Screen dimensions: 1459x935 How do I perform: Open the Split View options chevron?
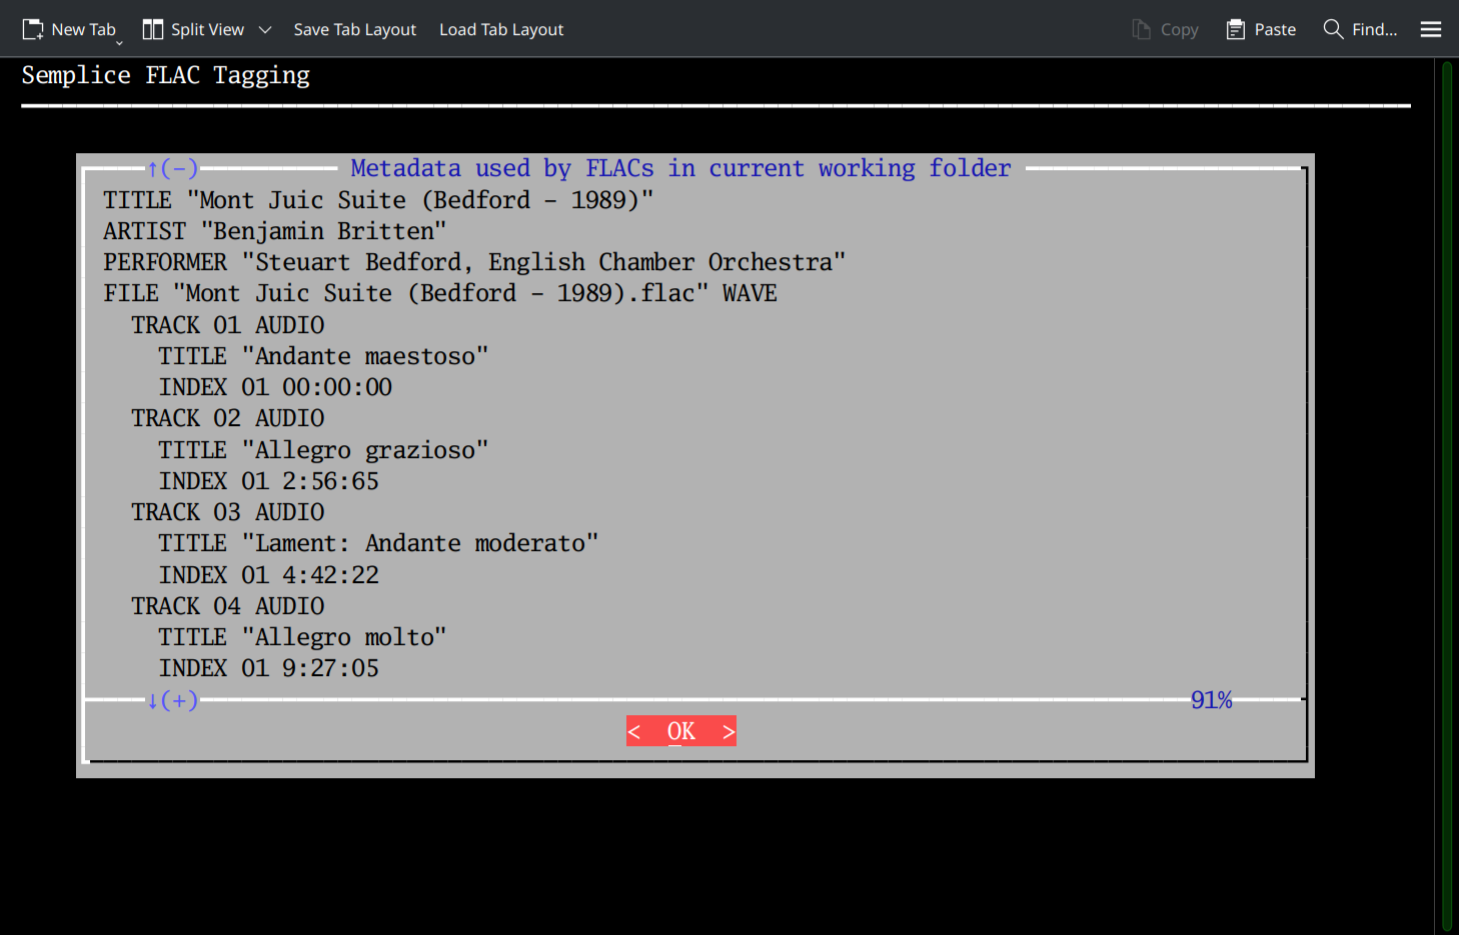pos(265,29)
